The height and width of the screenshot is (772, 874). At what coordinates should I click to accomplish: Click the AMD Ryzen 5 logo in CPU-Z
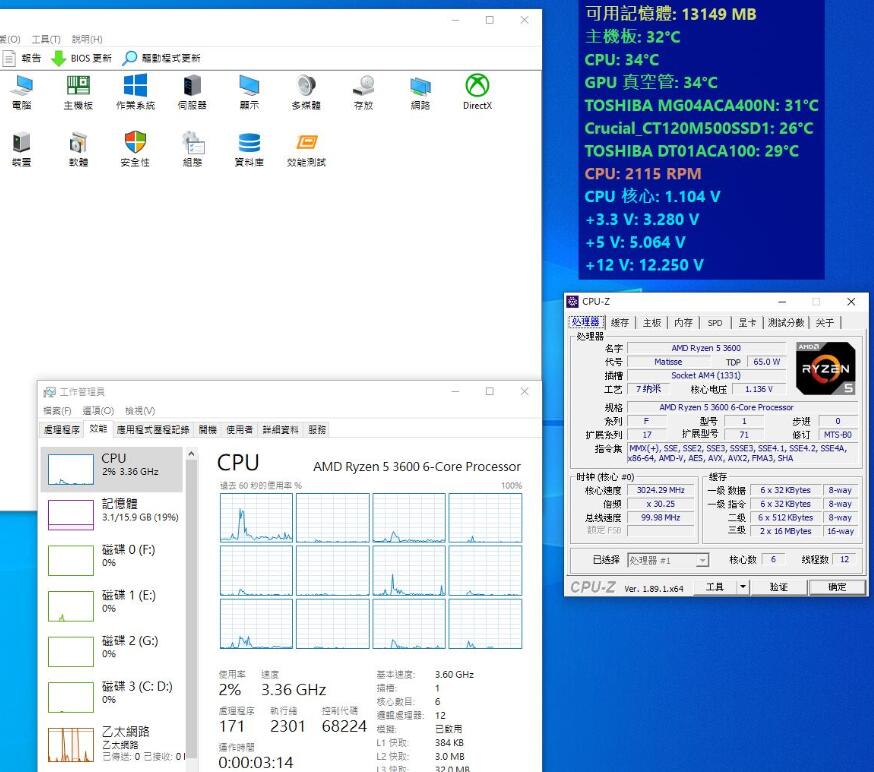click(x=826, y=369)
